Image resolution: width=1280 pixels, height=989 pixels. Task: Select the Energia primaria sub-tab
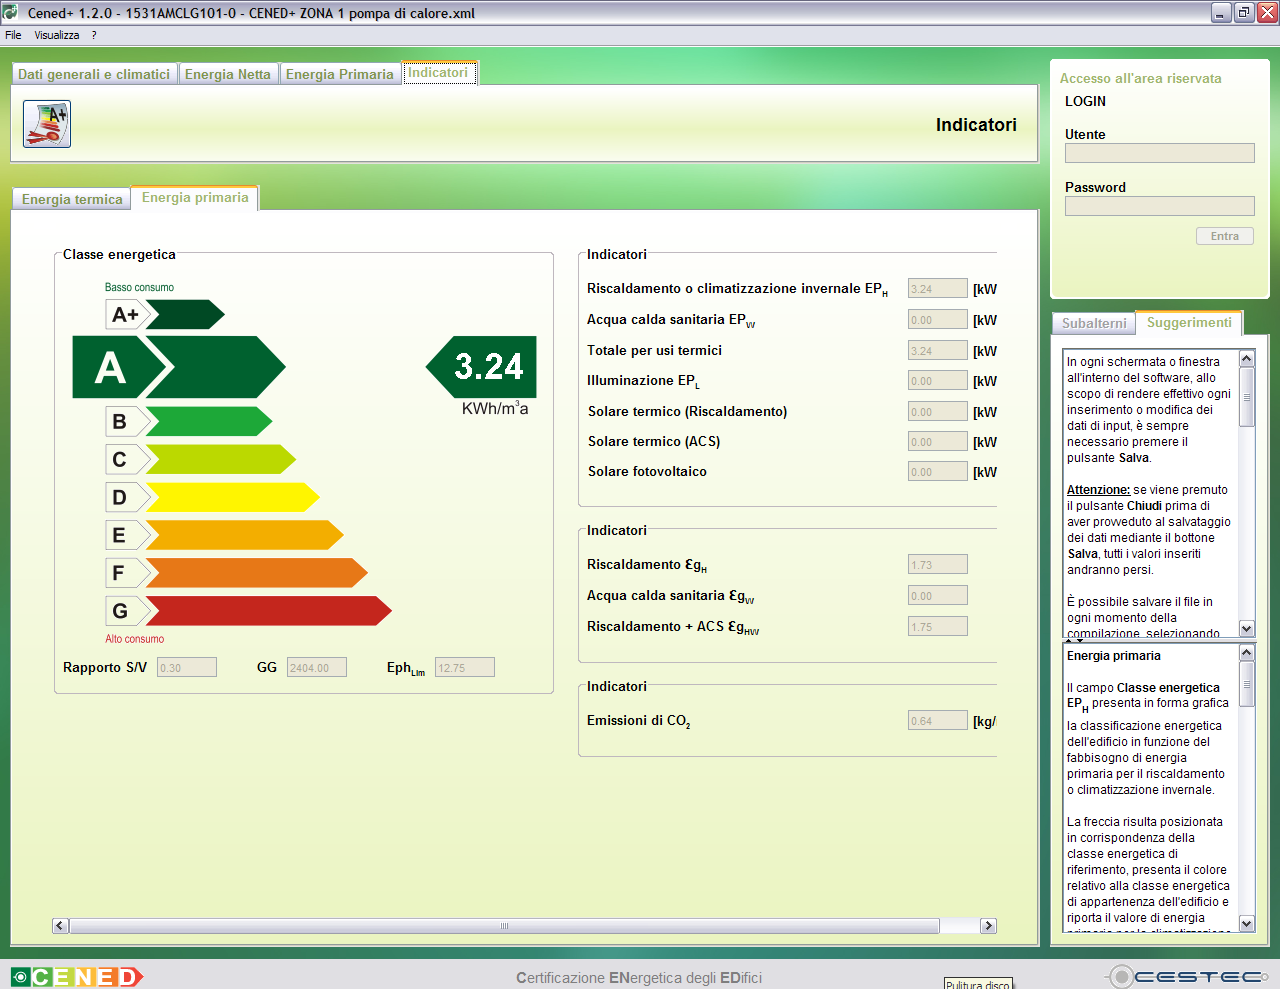point(195,197)
